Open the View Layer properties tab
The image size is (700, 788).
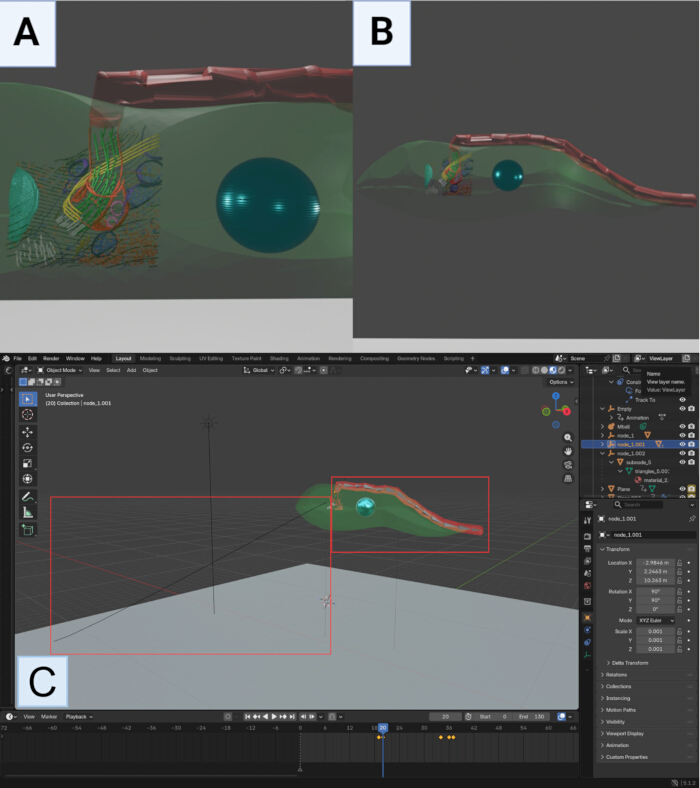(587, 561)
